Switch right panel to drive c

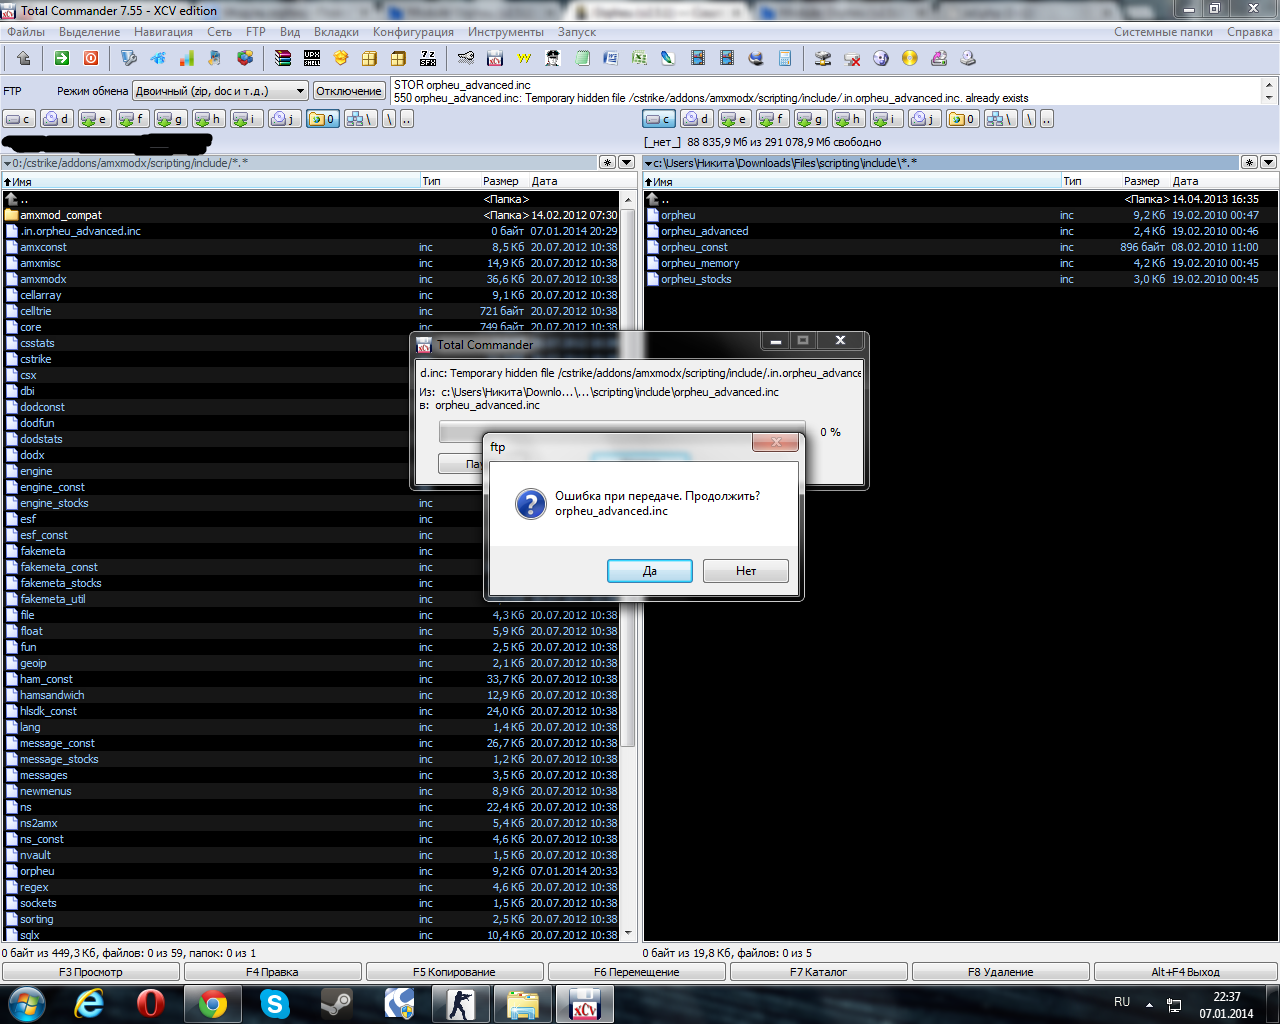(659, 119)
